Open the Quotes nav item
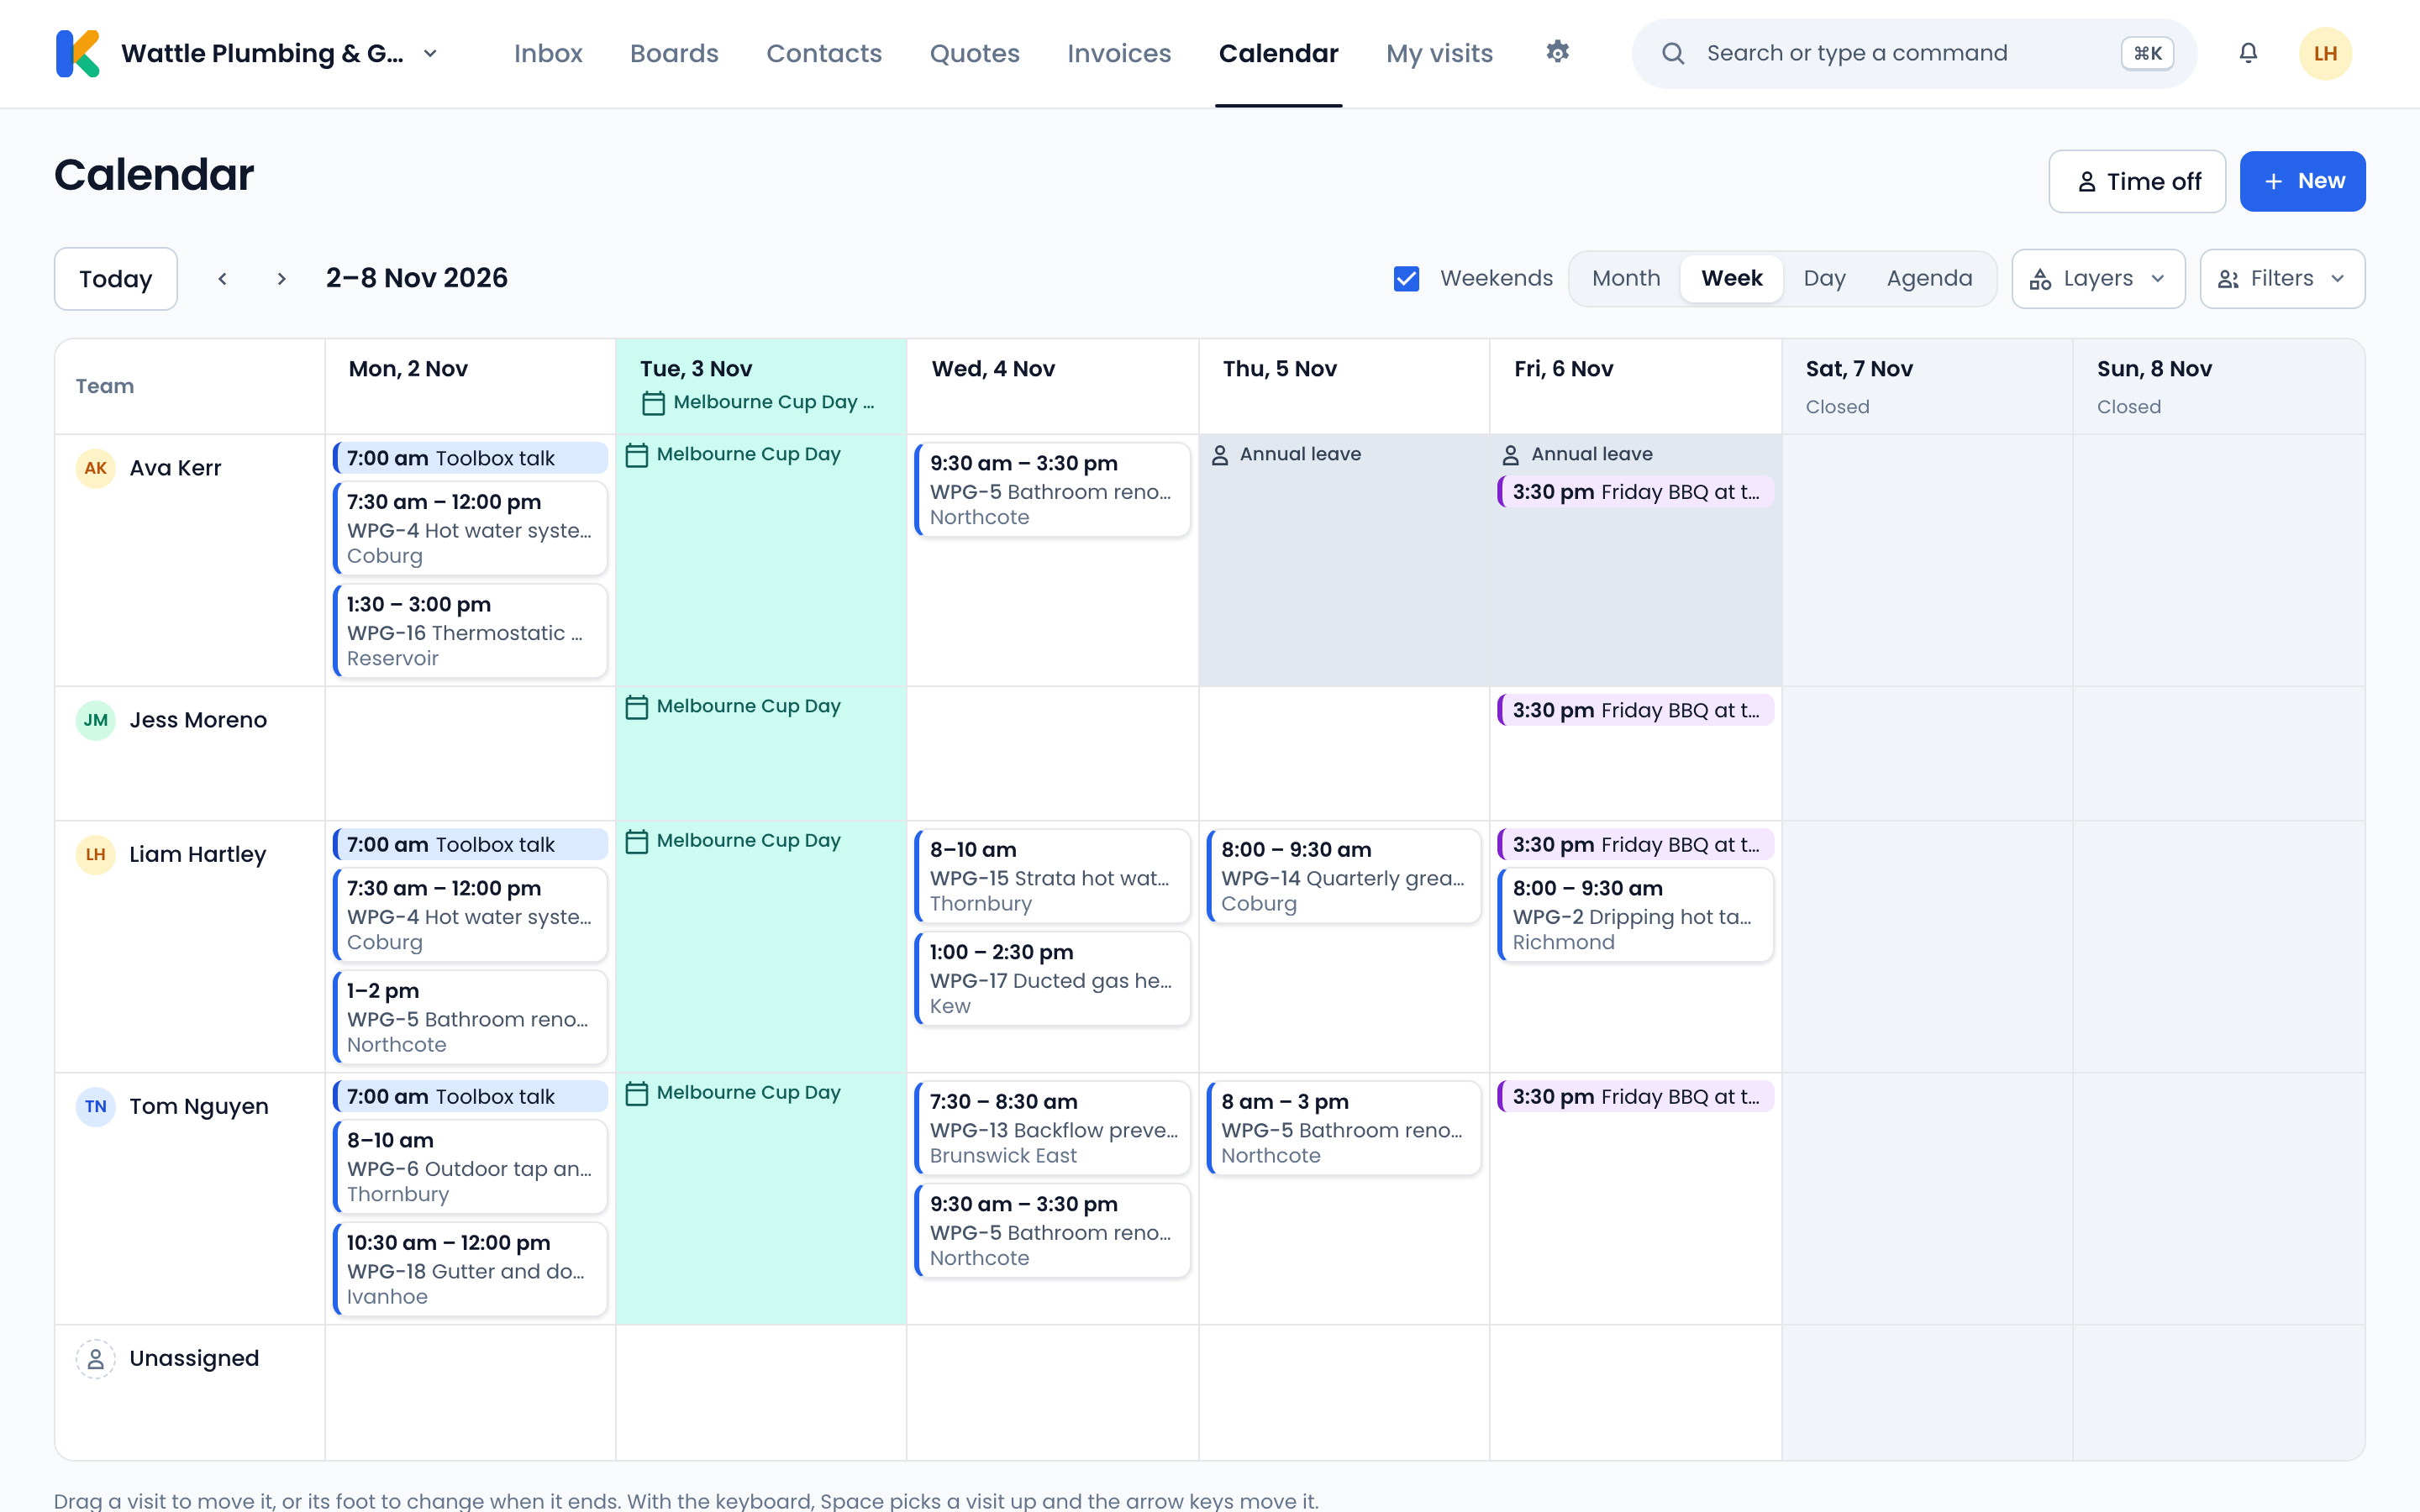 974,53
